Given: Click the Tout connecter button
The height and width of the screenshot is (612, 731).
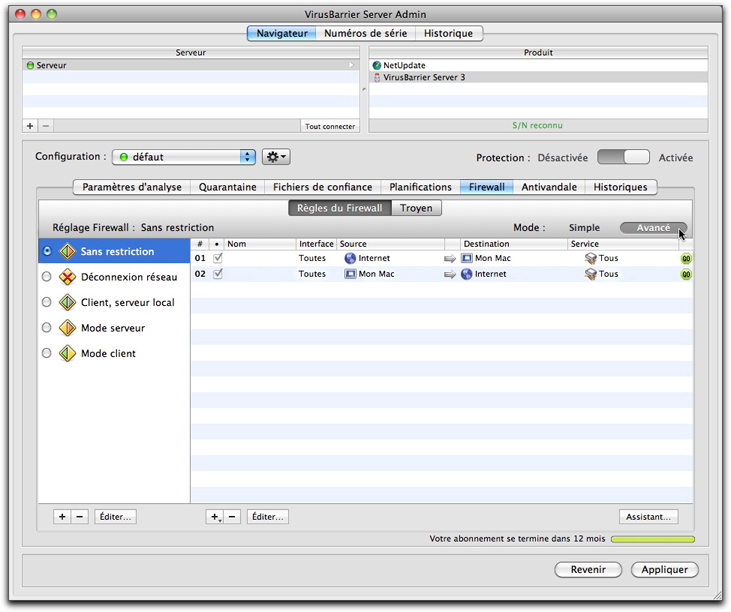Looking at the screenshot, I should pos(330,126).
